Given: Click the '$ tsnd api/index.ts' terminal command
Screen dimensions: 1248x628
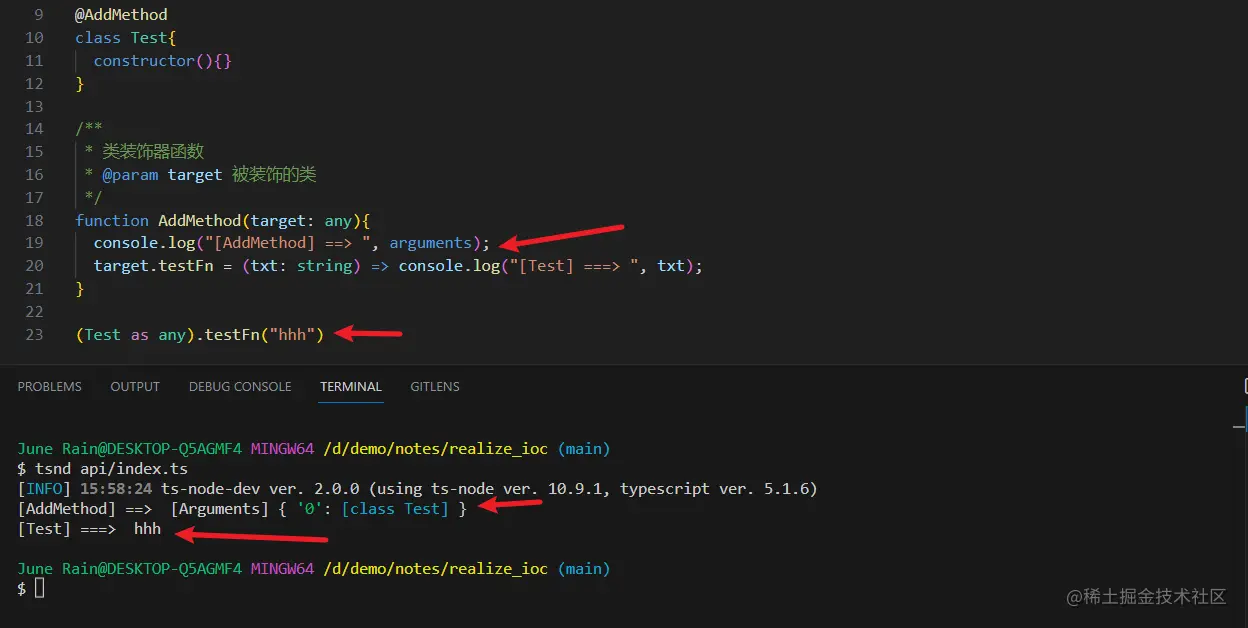Looking at the screenshot, I should click(103, 469).
